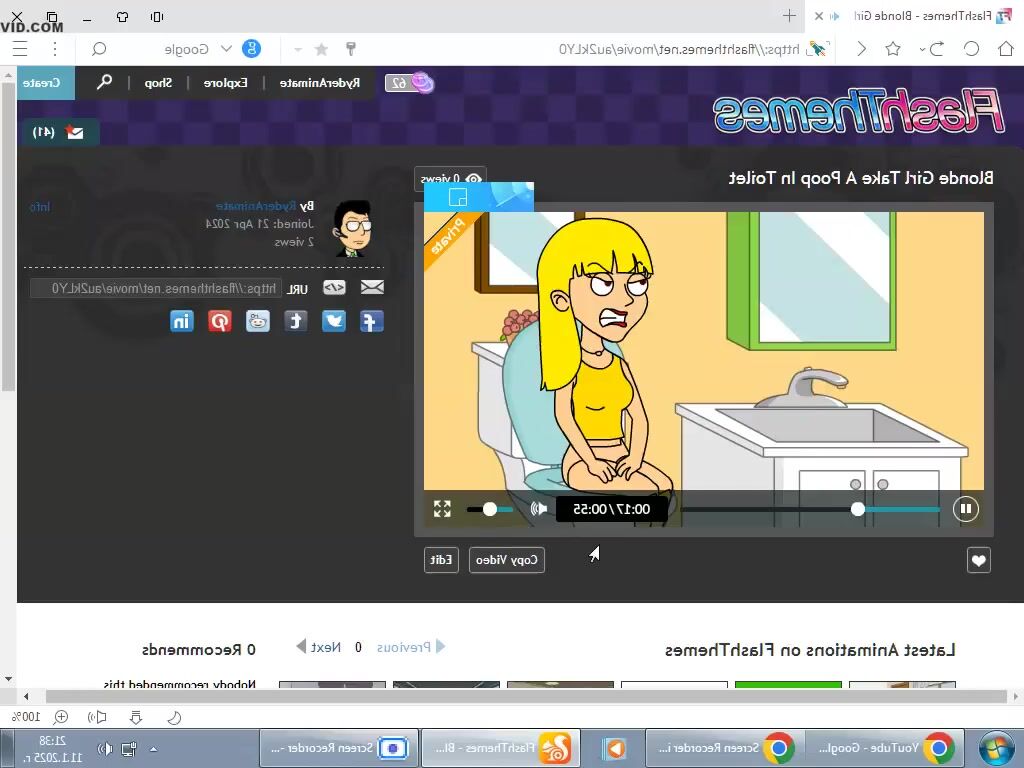
Task: Open the Explore menu item
Action: 225,83
